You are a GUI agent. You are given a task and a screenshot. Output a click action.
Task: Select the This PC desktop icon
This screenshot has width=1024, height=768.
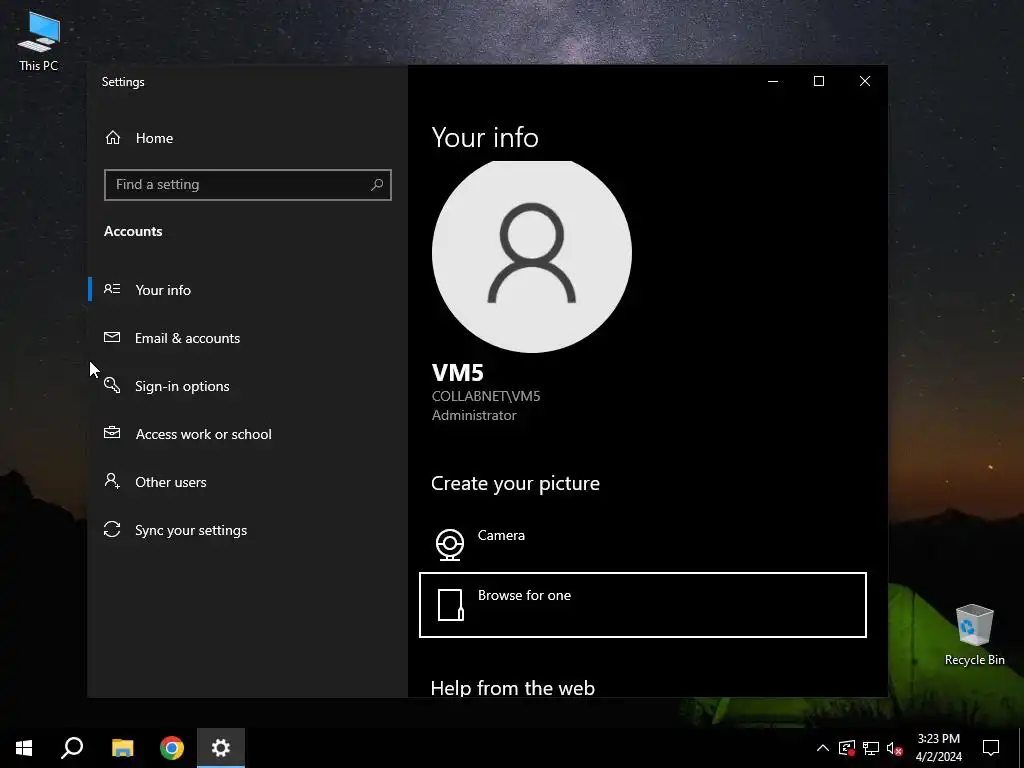(39, 41)
